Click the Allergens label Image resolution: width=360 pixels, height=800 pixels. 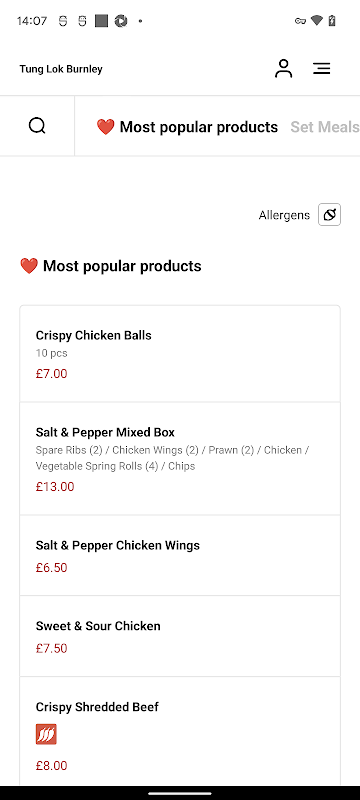coord(284,215)
